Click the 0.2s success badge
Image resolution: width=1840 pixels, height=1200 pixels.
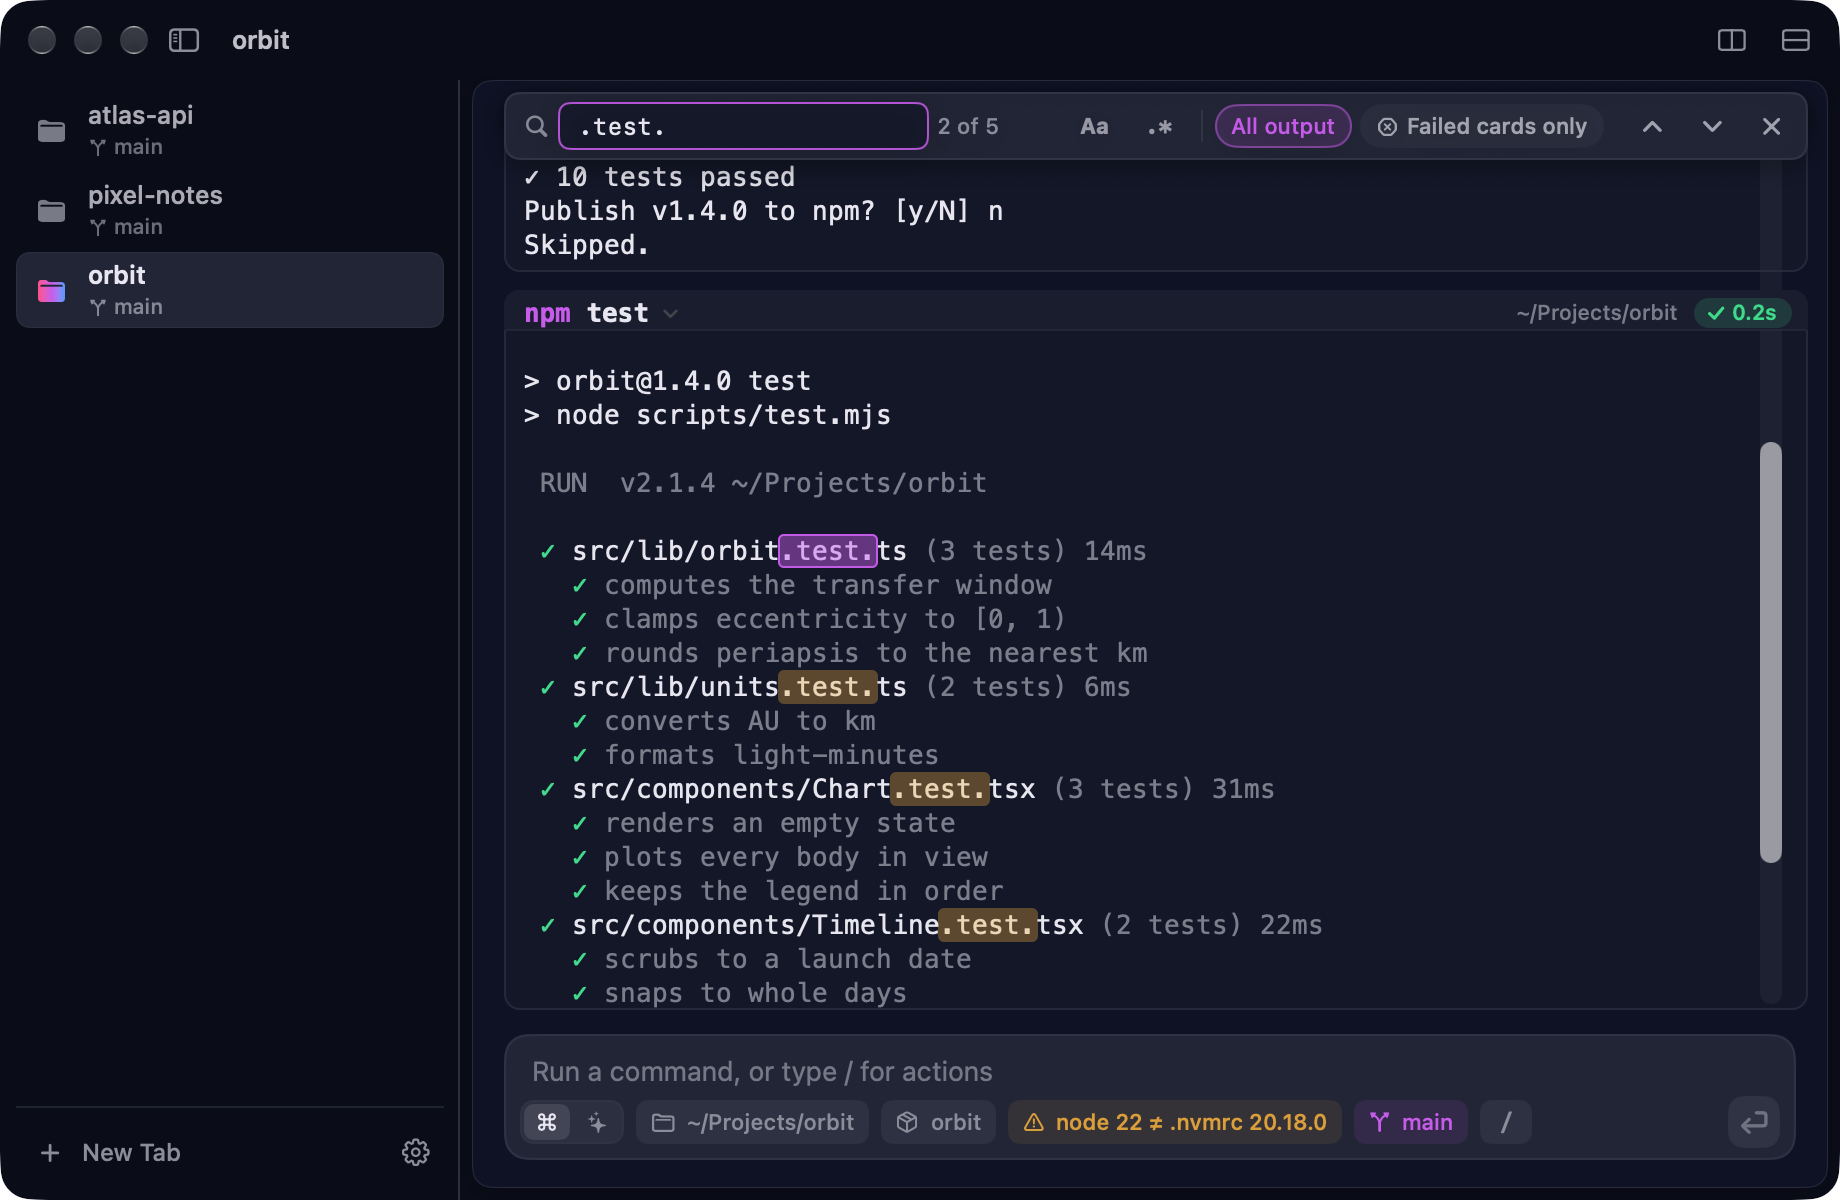(1742, 313)
